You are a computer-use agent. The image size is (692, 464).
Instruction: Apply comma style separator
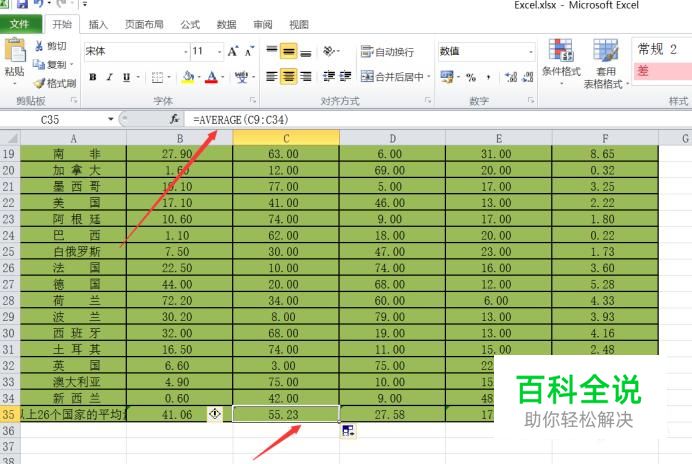(x=489, y=78)
